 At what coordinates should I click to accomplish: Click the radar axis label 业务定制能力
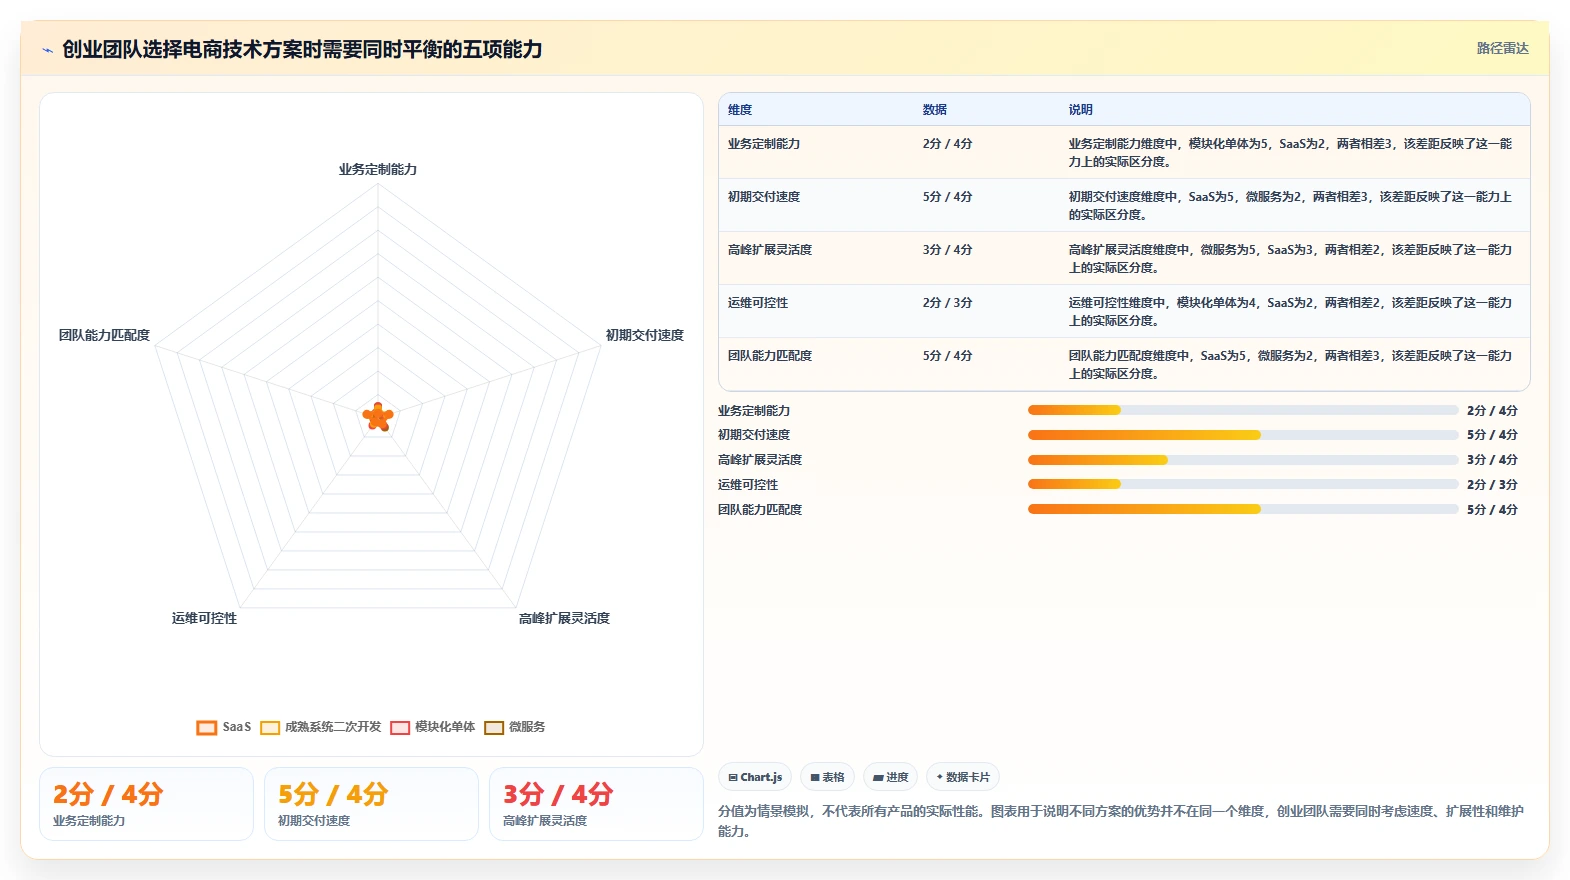coord(378,170)
